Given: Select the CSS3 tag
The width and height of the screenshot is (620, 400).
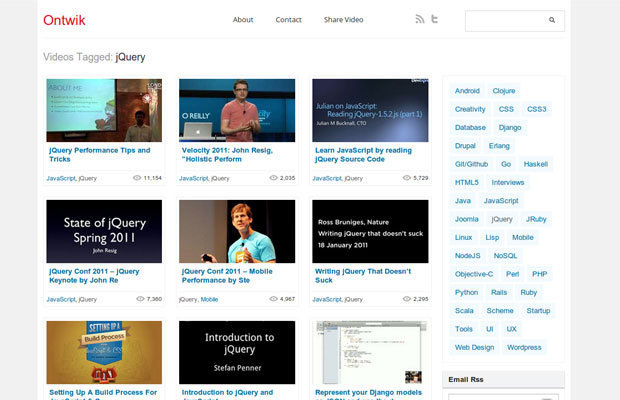Looking at the screenshot, I should pyautogui.click(x=537, y=109).
